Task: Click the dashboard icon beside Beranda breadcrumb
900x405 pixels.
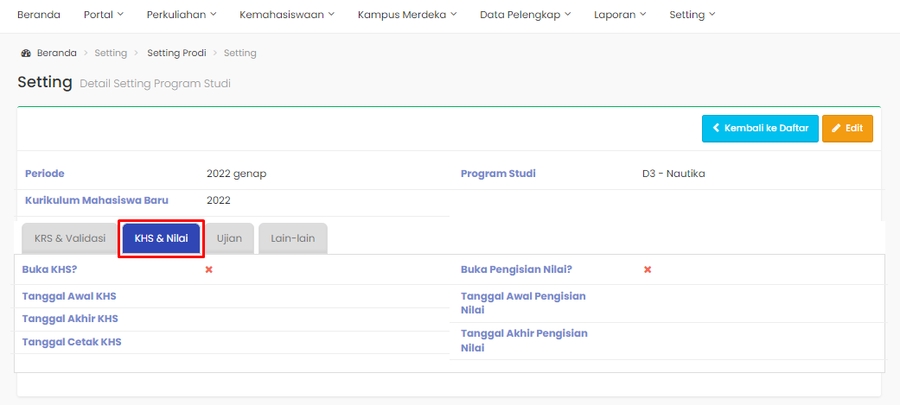Action: click(x=25, y=53)
